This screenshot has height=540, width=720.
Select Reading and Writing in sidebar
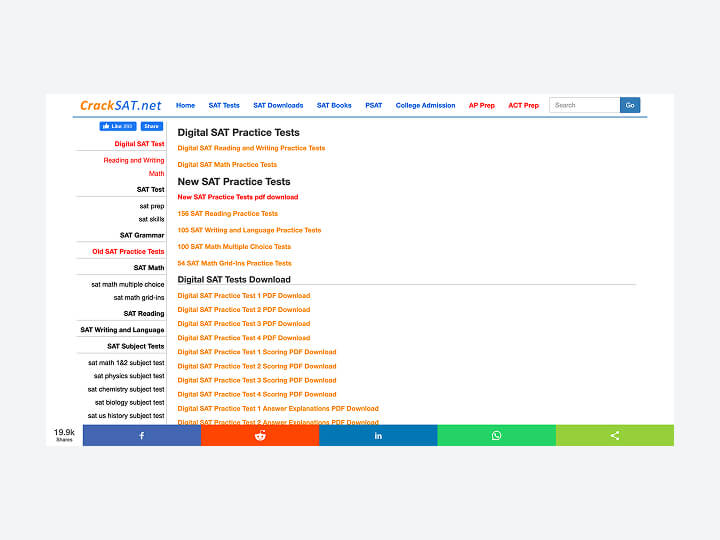click(x=134, y=160)
